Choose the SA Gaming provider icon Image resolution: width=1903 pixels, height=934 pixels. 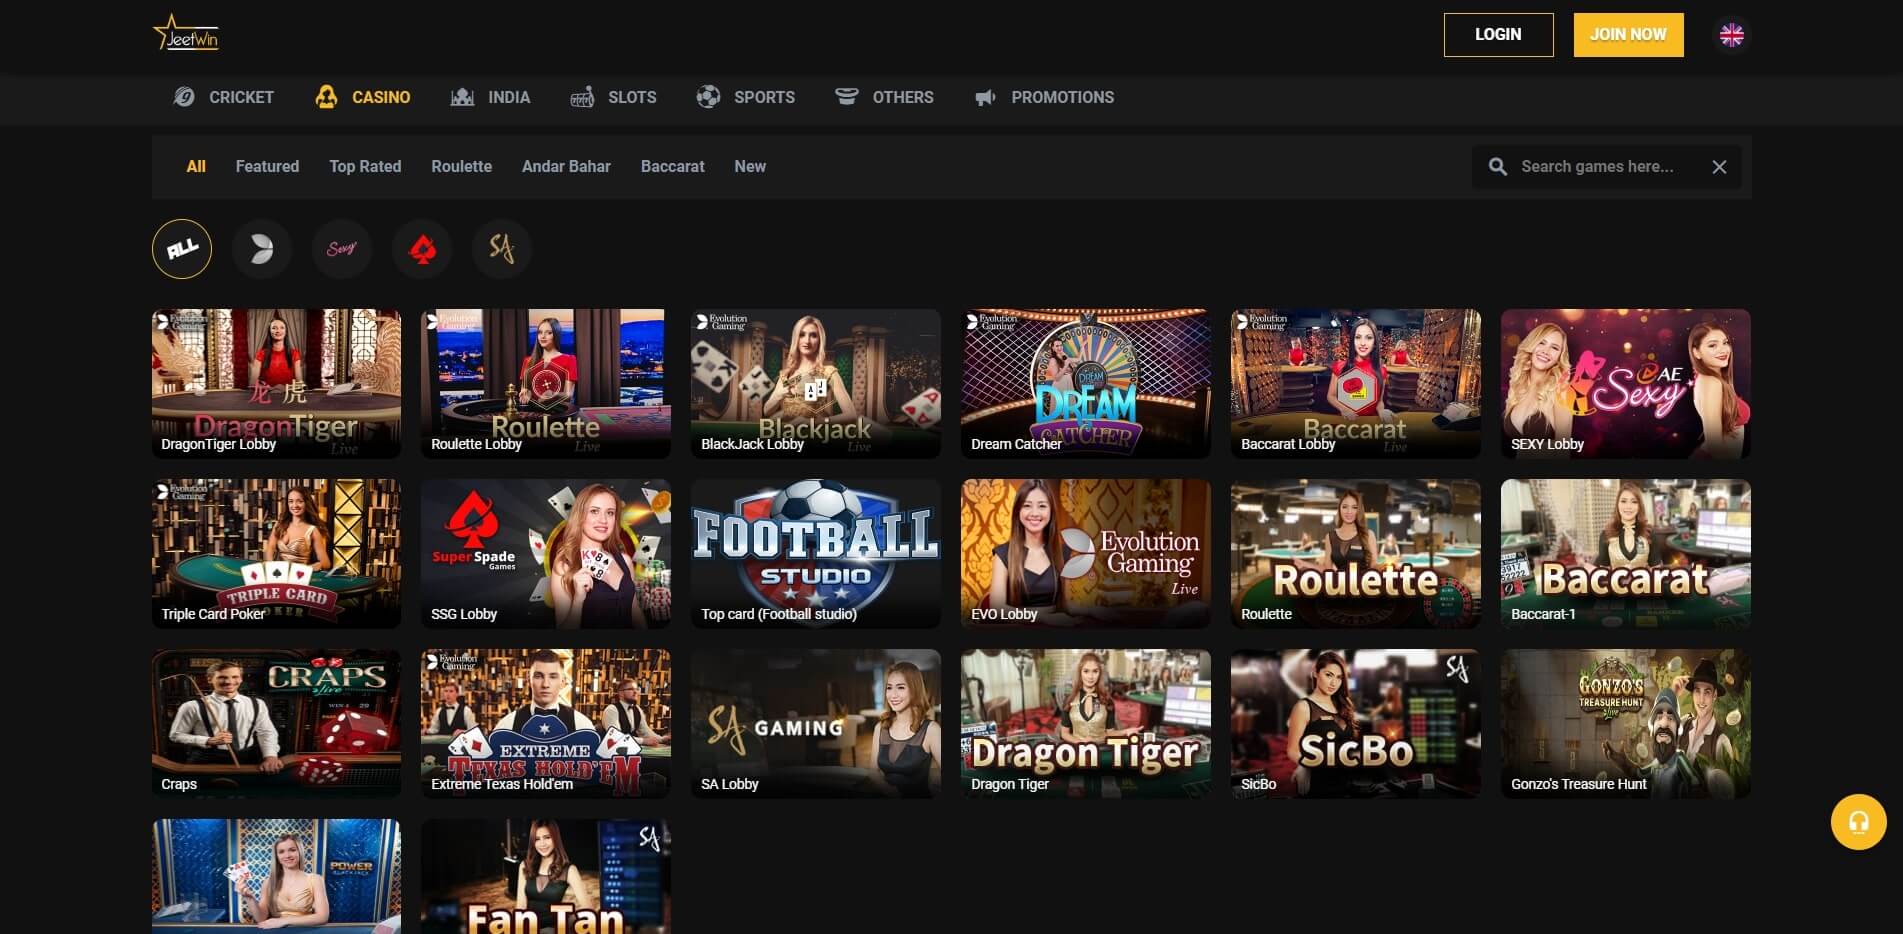coord(501,249)
